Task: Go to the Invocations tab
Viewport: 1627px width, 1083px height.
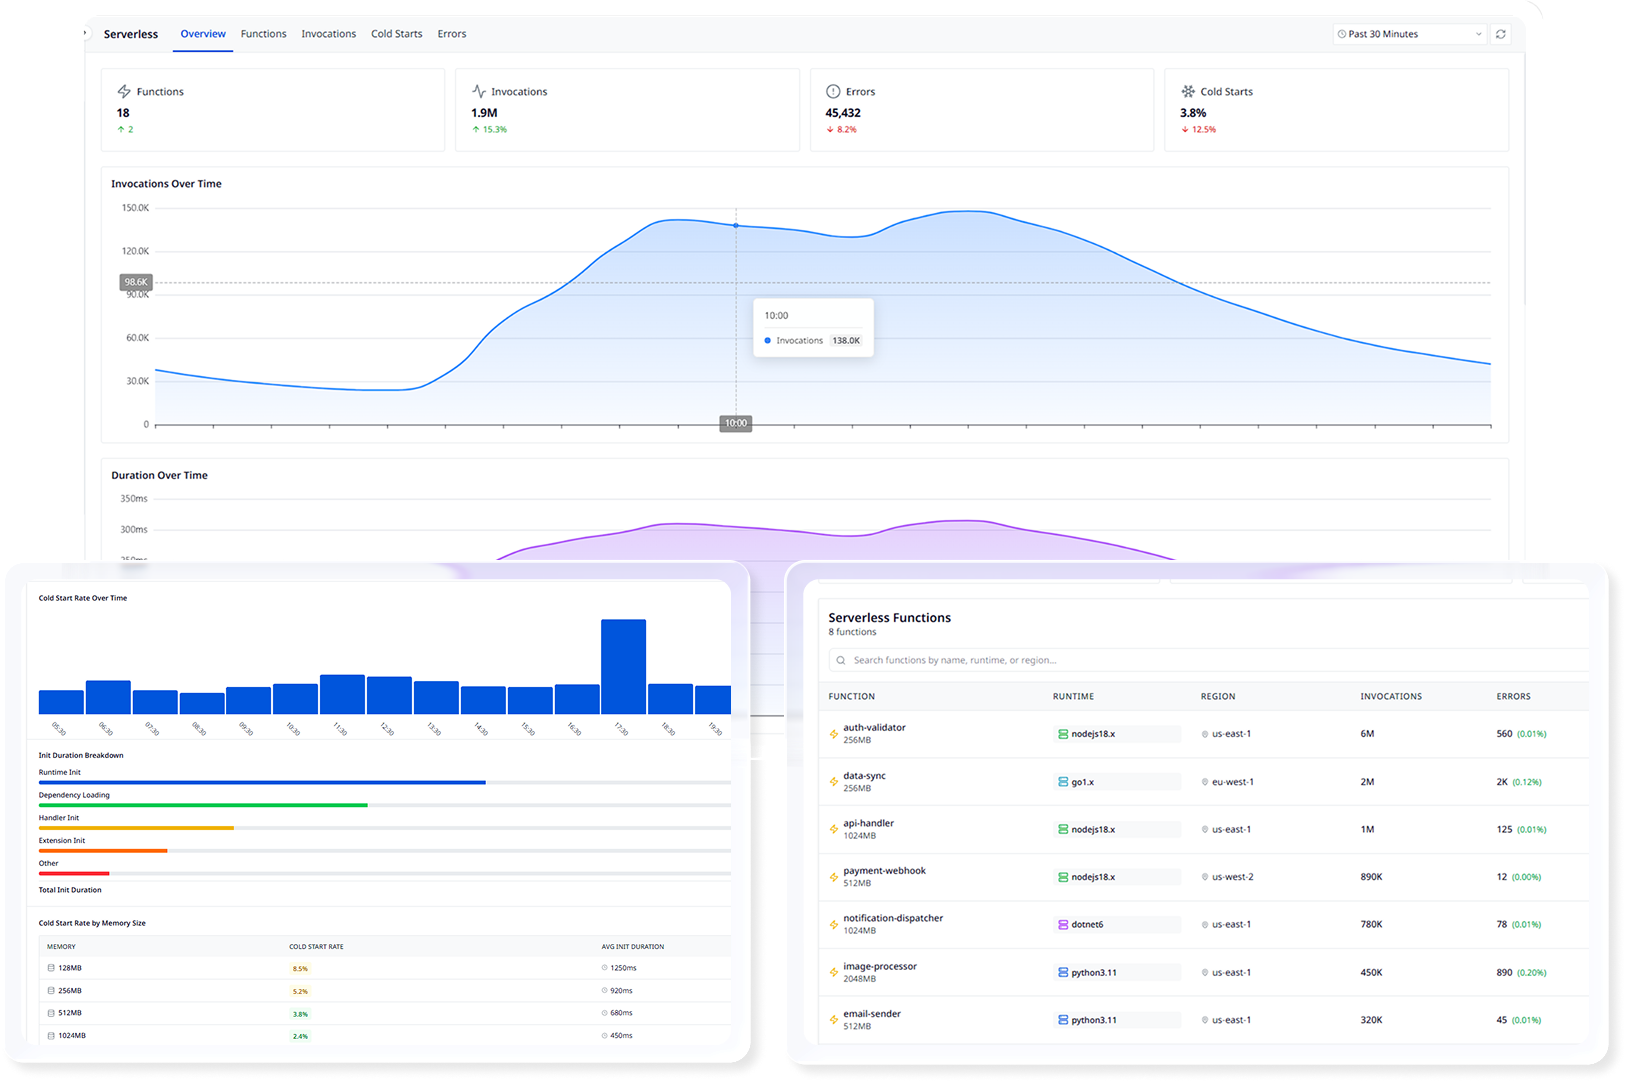Action: [328, 34]
